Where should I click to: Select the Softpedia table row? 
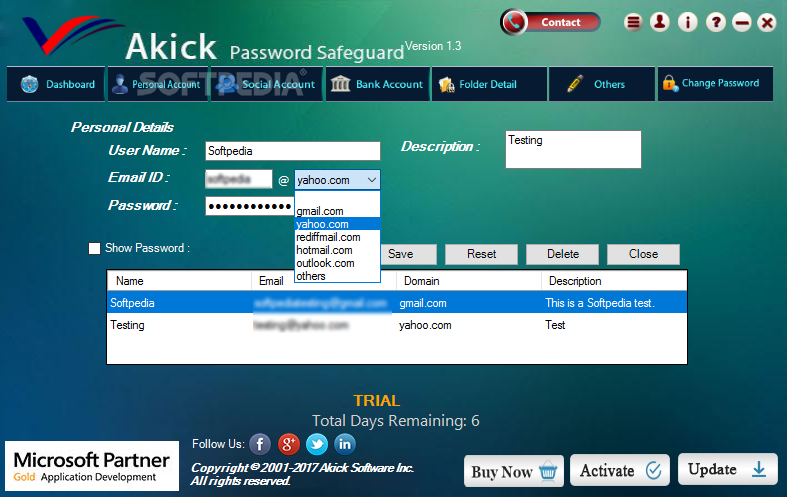397,303
